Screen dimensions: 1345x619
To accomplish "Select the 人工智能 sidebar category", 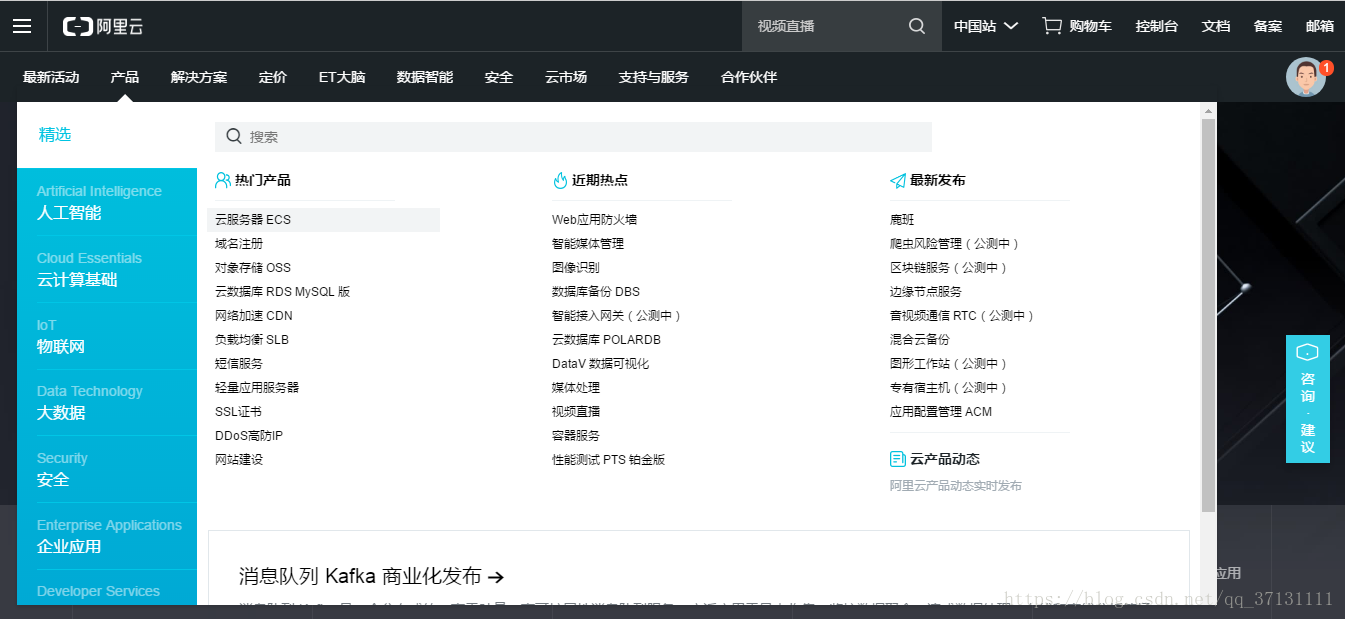I will pos(107,202).
